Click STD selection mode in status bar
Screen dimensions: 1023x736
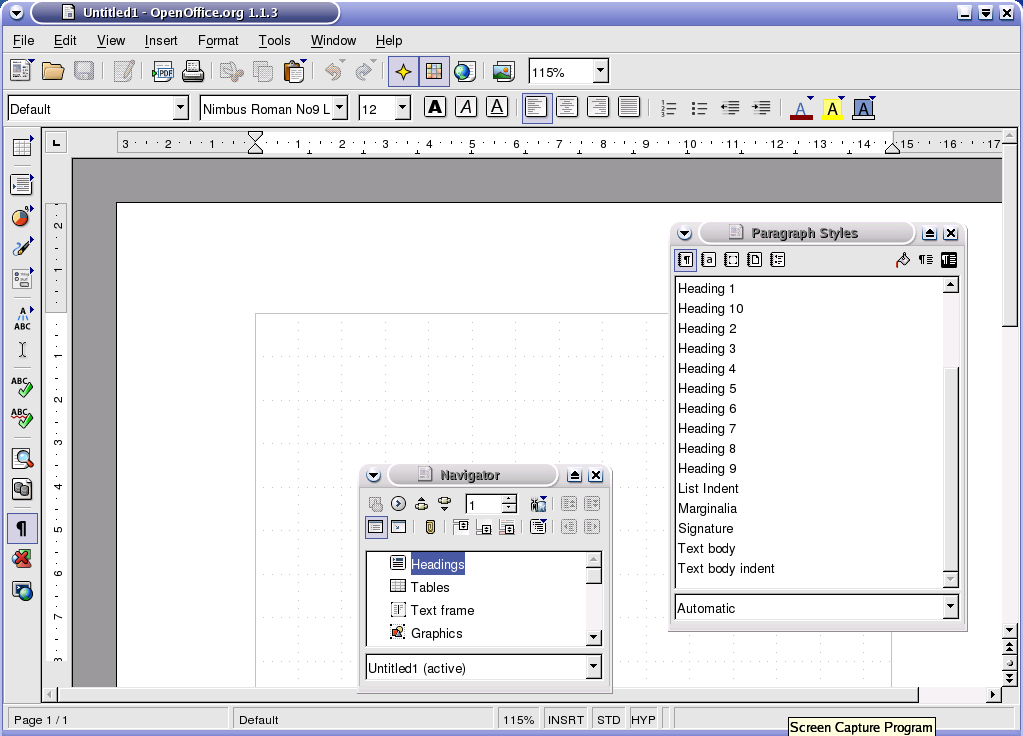(609, 720)
